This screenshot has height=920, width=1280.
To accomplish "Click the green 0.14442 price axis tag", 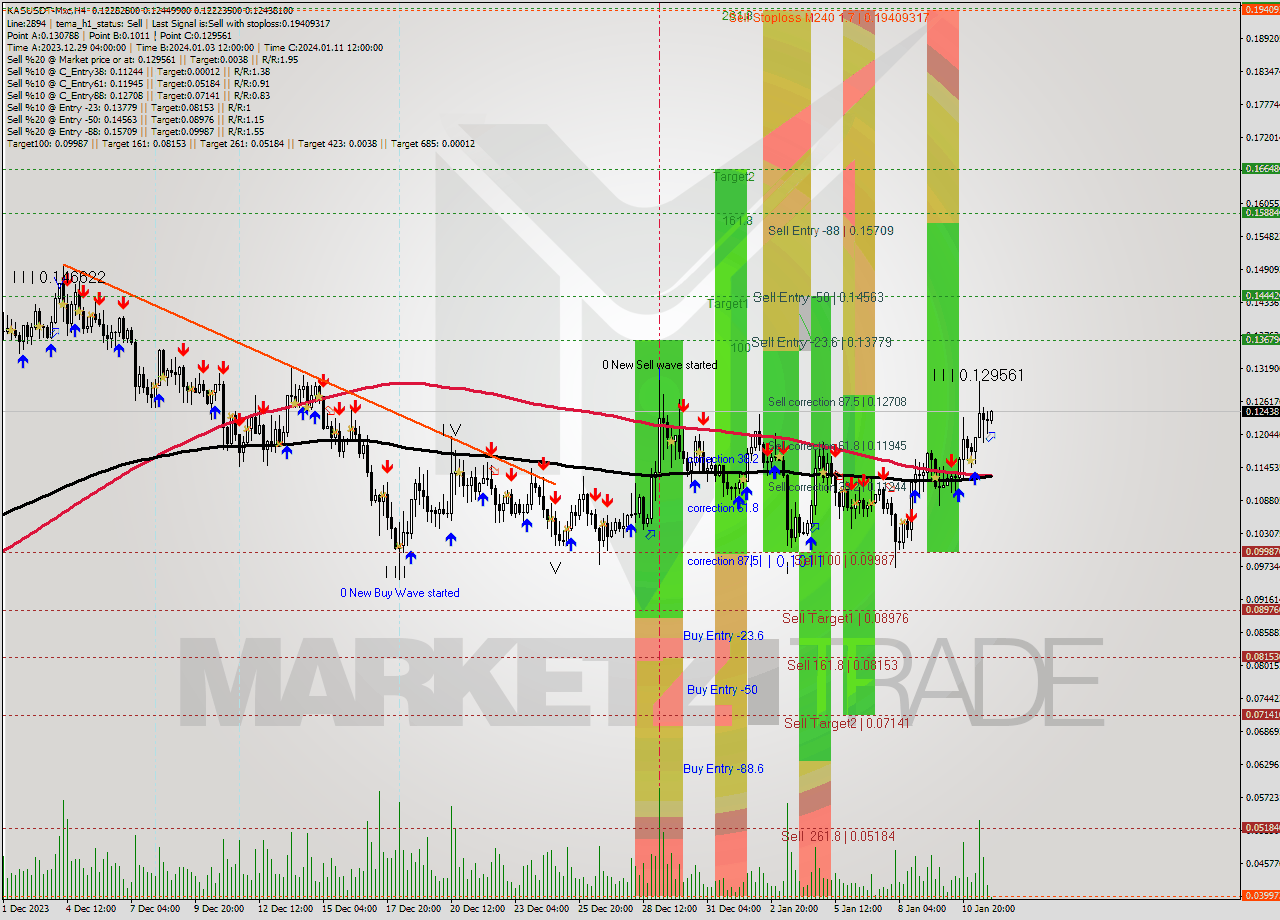I will click(x=1260, y=295).
